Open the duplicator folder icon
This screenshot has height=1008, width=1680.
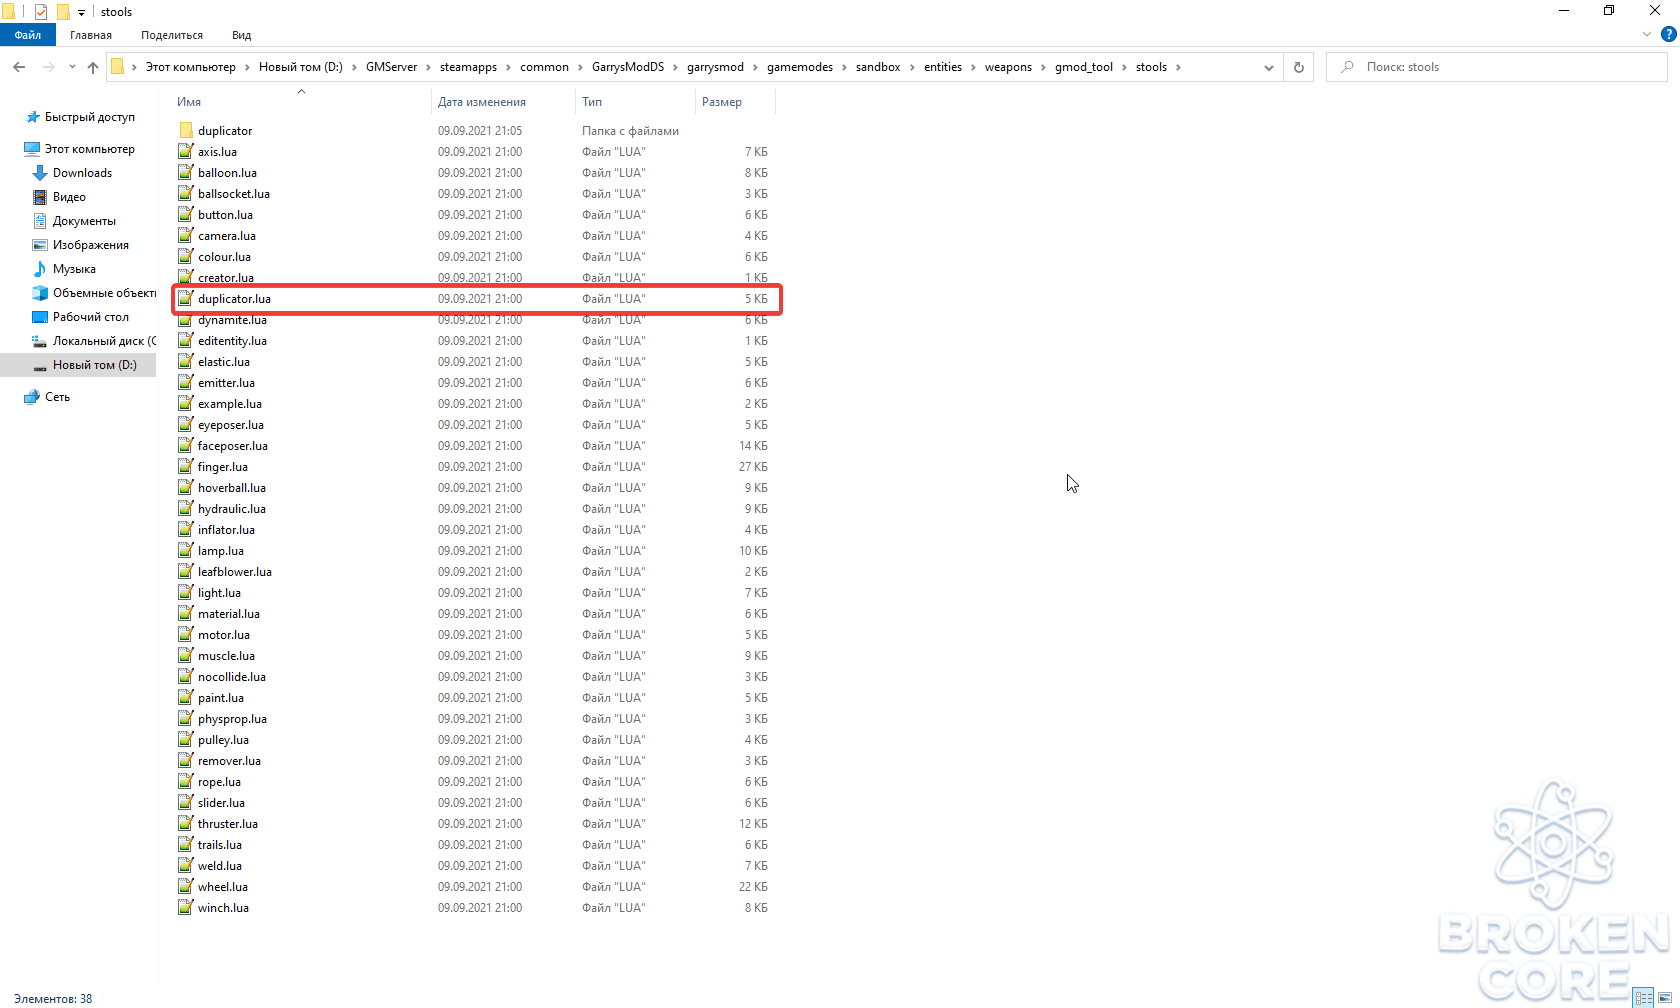pyautogui.click(x=185, y=131)
